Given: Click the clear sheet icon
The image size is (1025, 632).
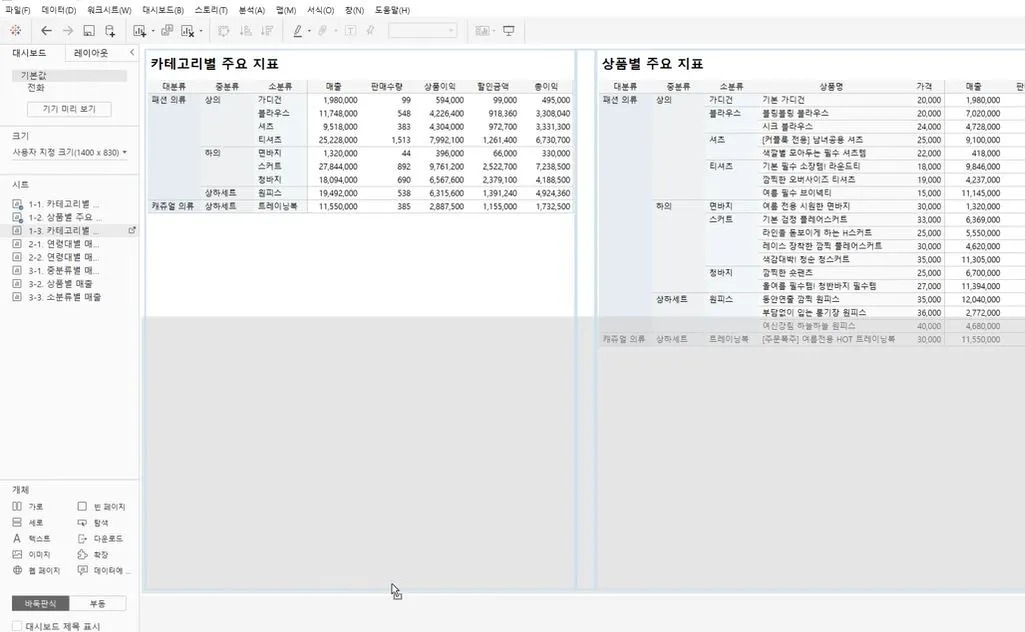Looking at the screenshot, I should point(188,31).
